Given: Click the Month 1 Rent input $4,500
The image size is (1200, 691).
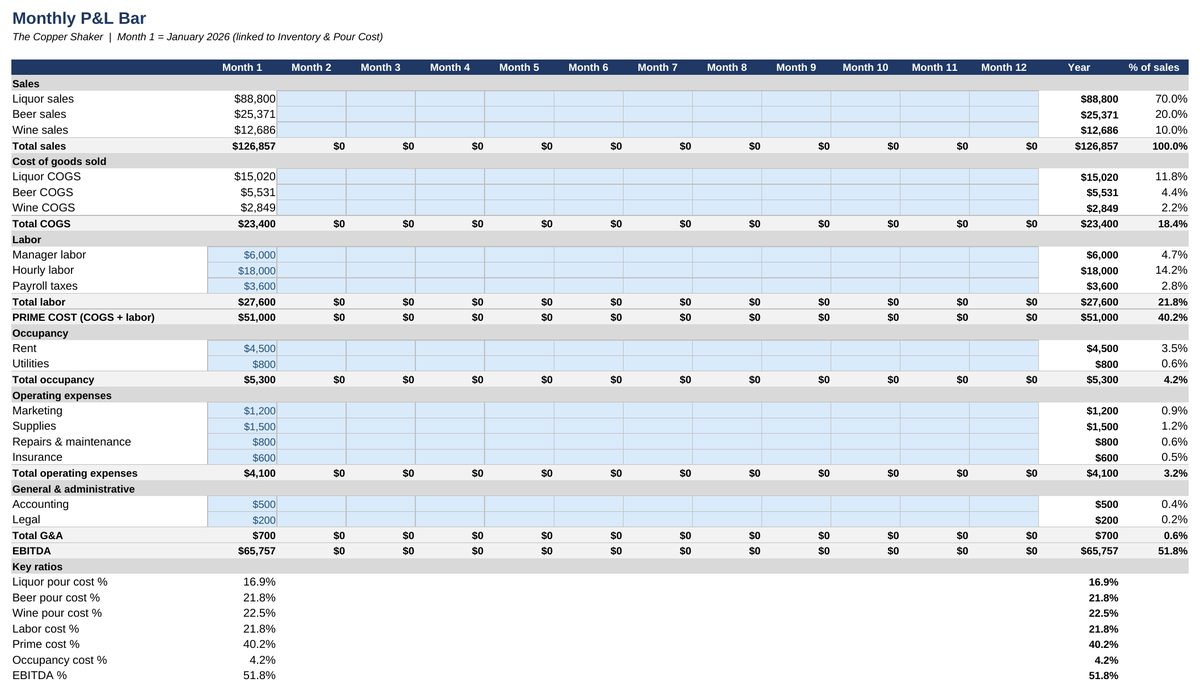Looking at the screenshot, I should click(242, 349).
